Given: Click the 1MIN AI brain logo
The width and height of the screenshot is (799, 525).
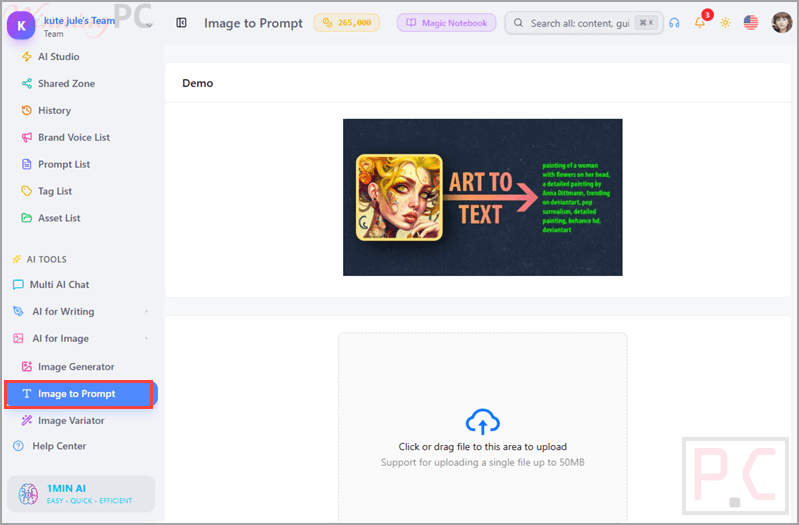Looking at the screenshot, I should click(28, 494).
